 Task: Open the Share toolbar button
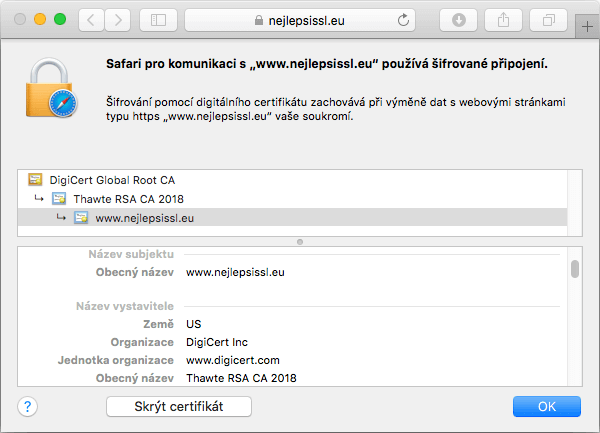(x=503, y=20)
